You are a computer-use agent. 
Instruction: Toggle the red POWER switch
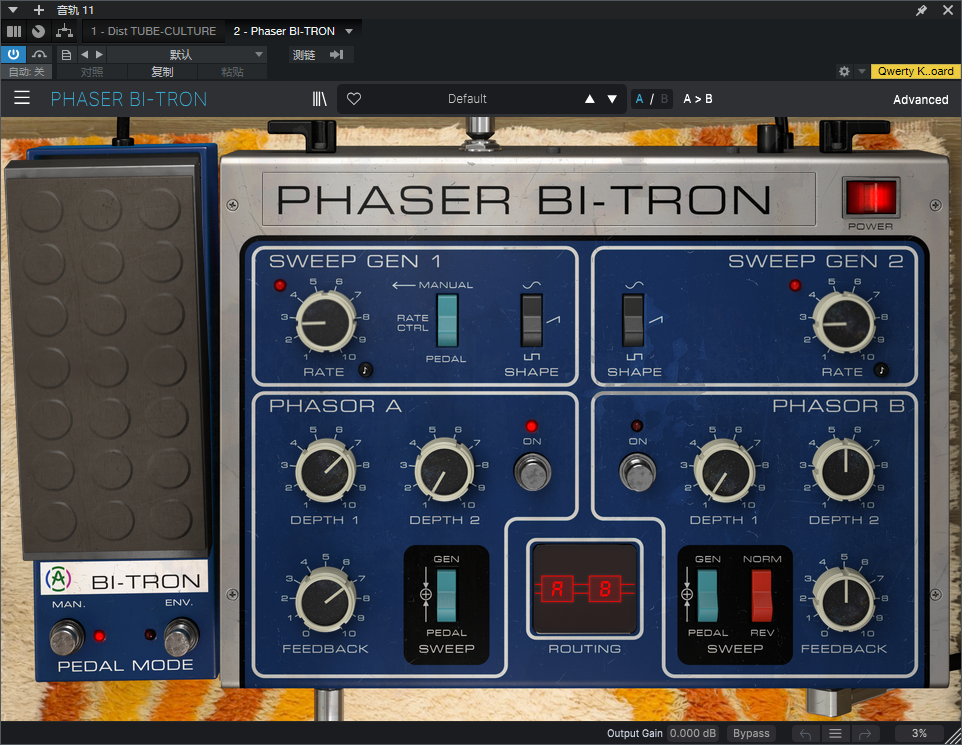871,198
